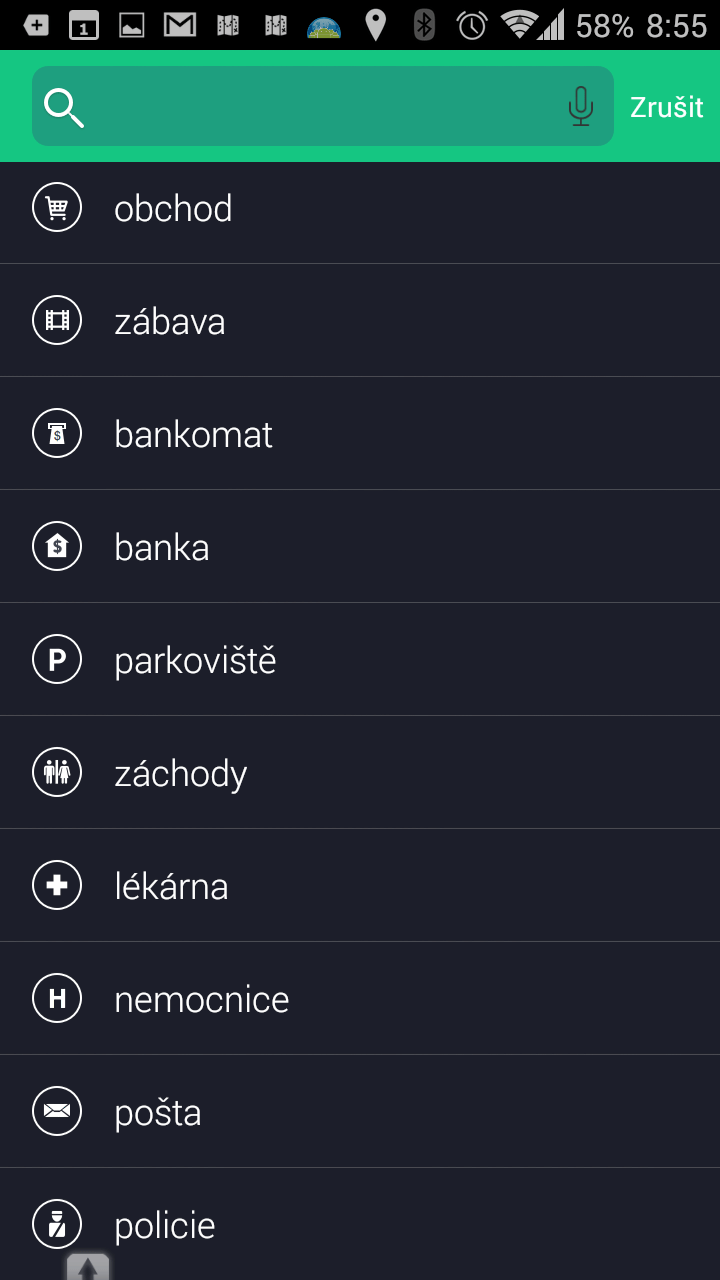Open the lékárna category
The width and height of the screenshot is (720, 1280).
[x=360, y=886]
